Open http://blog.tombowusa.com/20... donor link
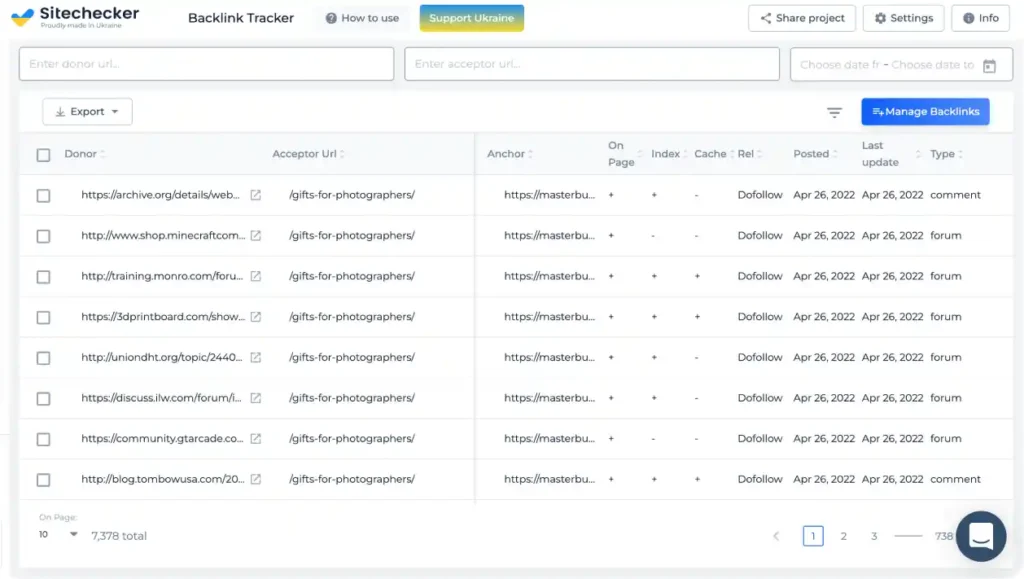 163,479
